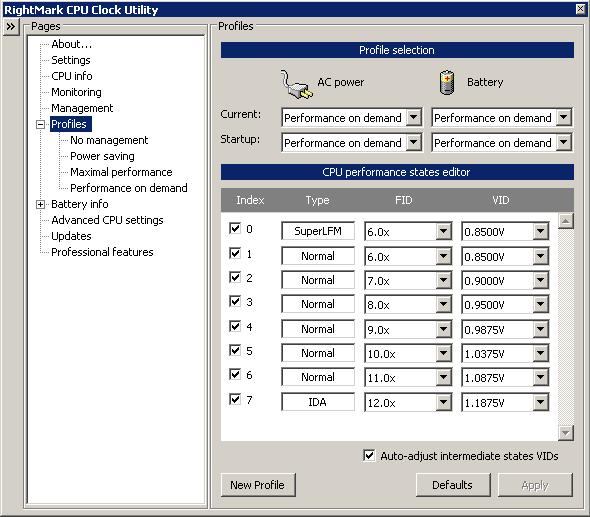Open VID dropdown showing 1.1875V
The height and width of the screenshot is (517, 590).
(541, 402)
